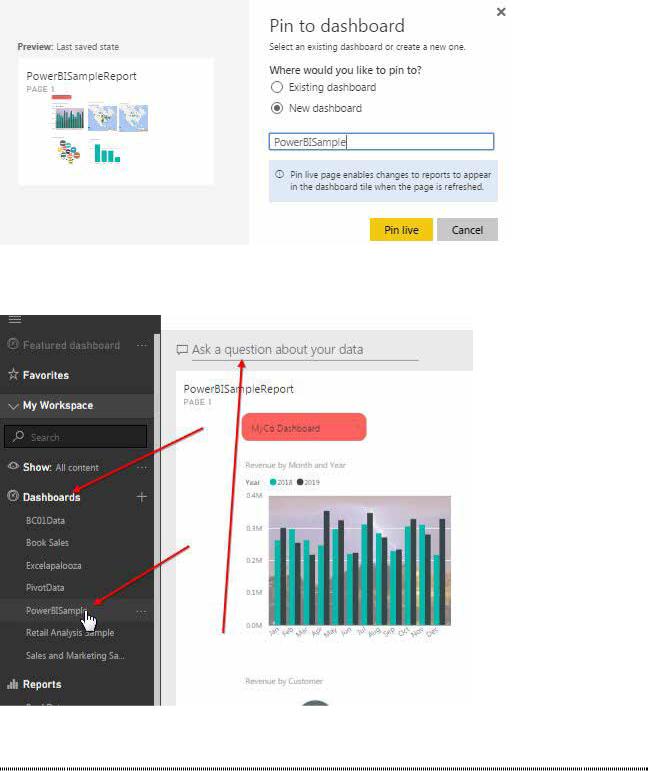648x771 pixels.
Task: Open the Sales and Marketing Sa... dashboard
Action: [75, 655]
